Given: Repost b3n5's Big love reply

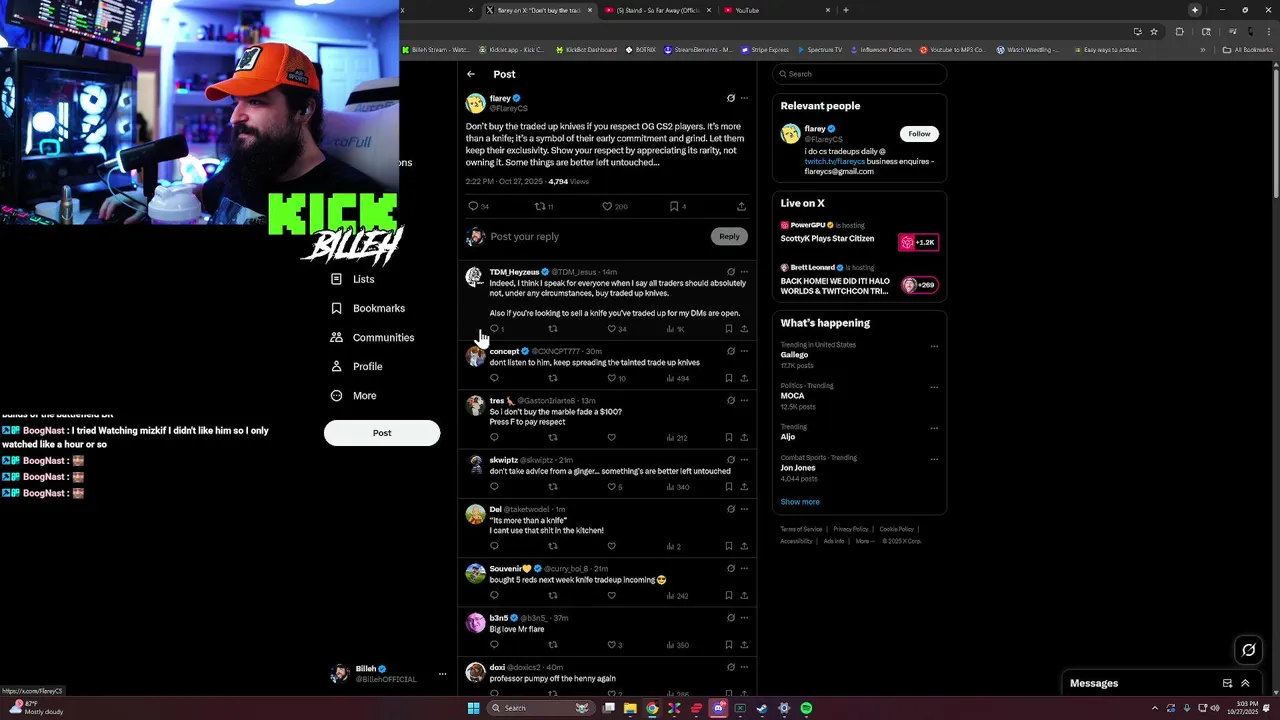Looking at the screenshot, I should tap(553, 645).
